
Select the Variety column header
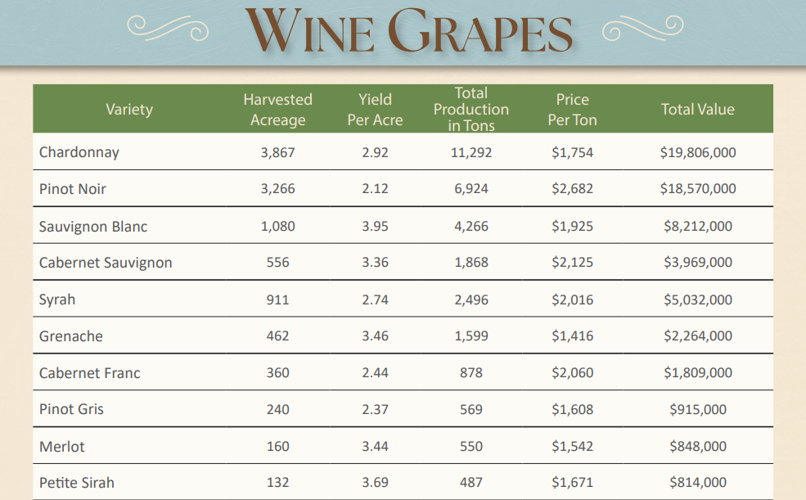pos(129,109)
